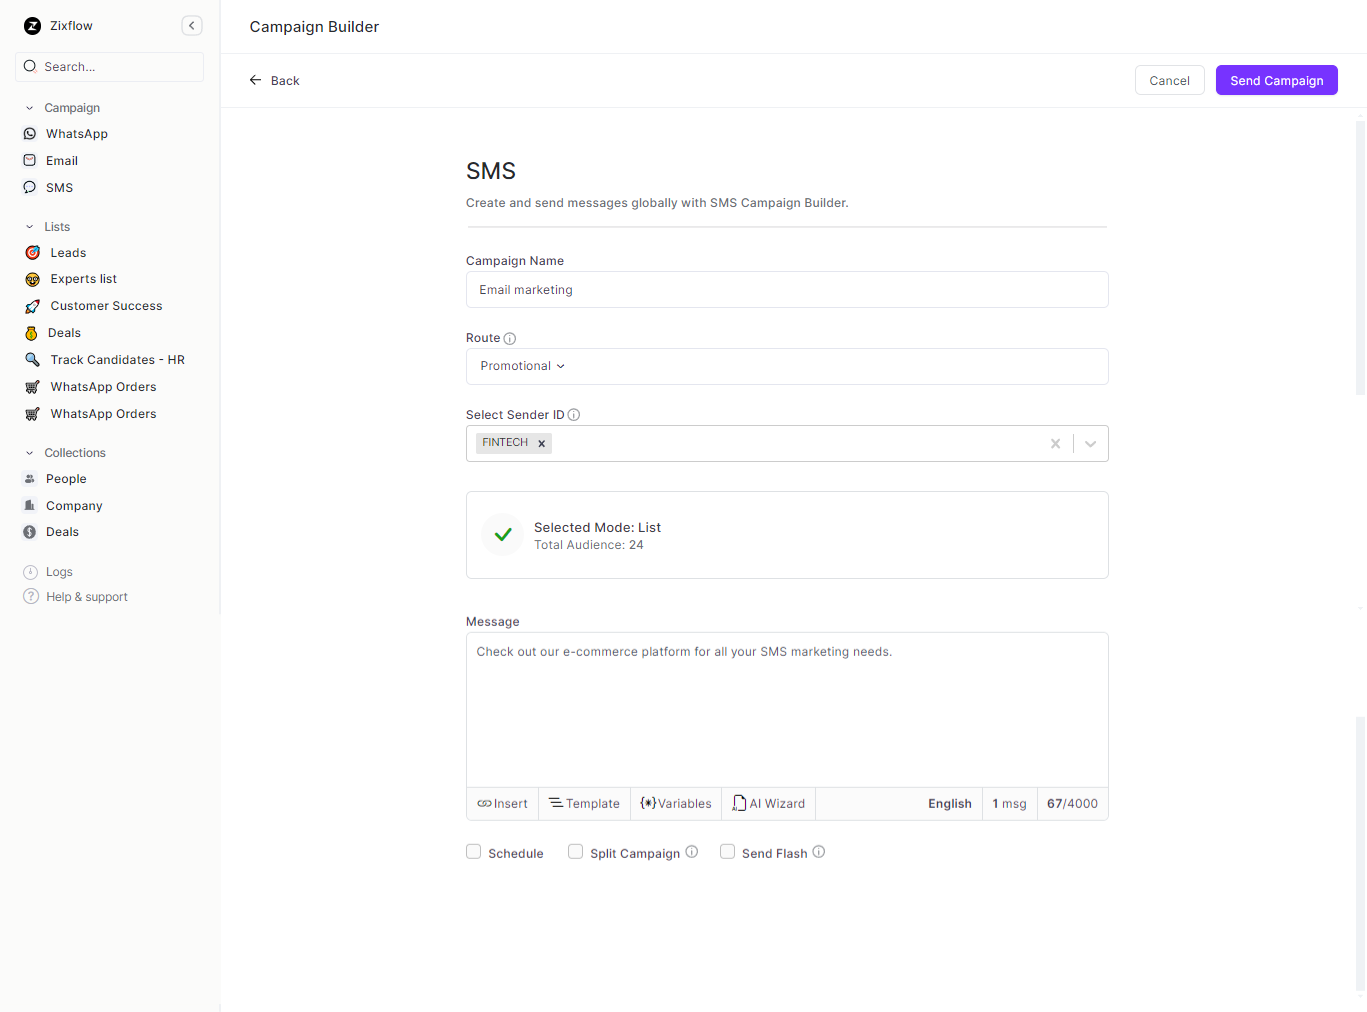Click the search magnifier icon
1367x1012 pixels.
coord(30,67)
